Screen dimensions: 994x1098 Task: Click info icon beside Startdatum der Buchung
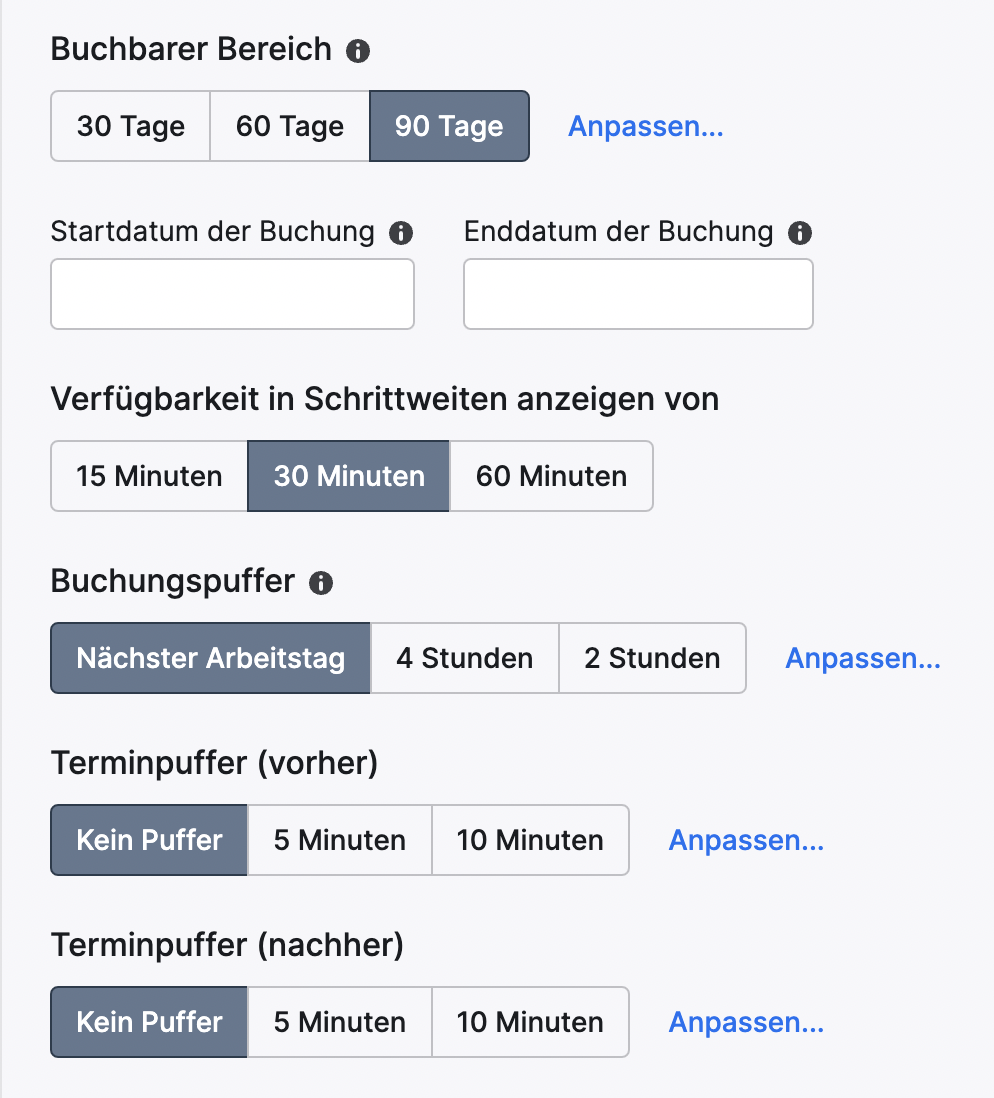pos(400,234)
